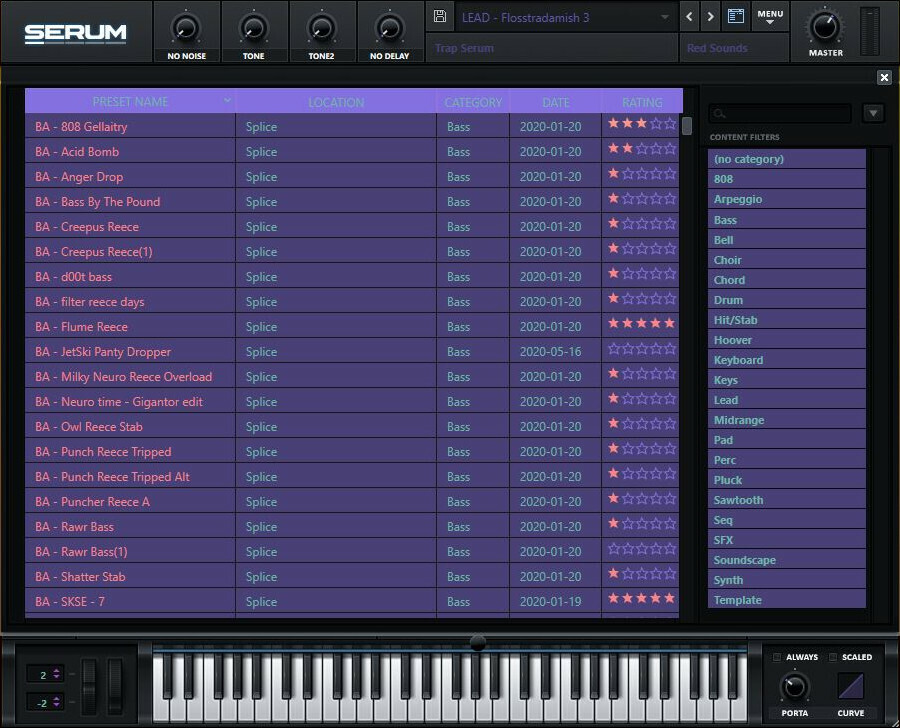Set star rating for BA - Rawr Bass(1)

tap(642, 548)
